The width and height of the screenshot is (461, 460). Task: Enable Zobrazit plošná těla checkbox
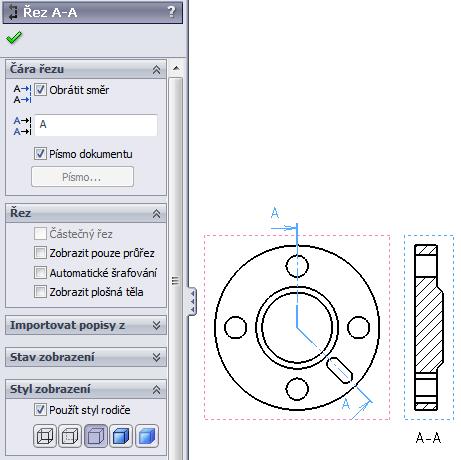click(x=40, y=292)
